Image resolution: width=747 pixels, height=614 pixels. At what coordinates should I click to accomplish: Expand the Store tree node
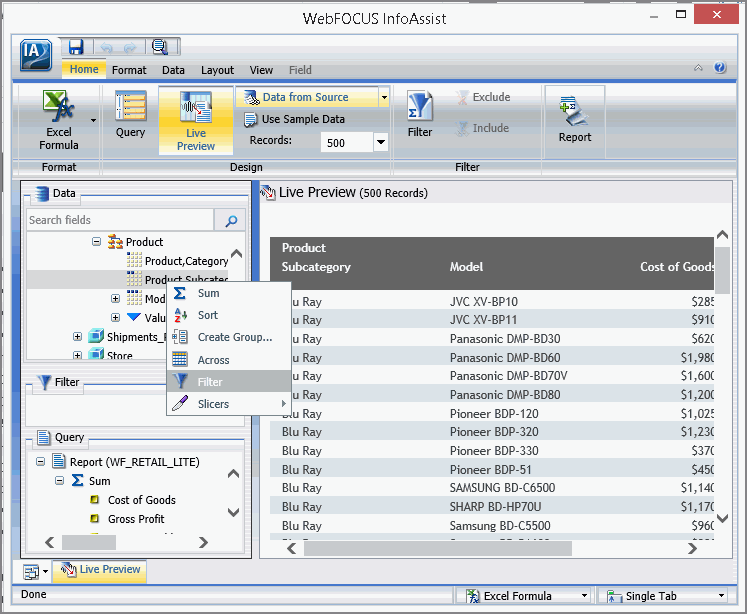click(77, 355)
